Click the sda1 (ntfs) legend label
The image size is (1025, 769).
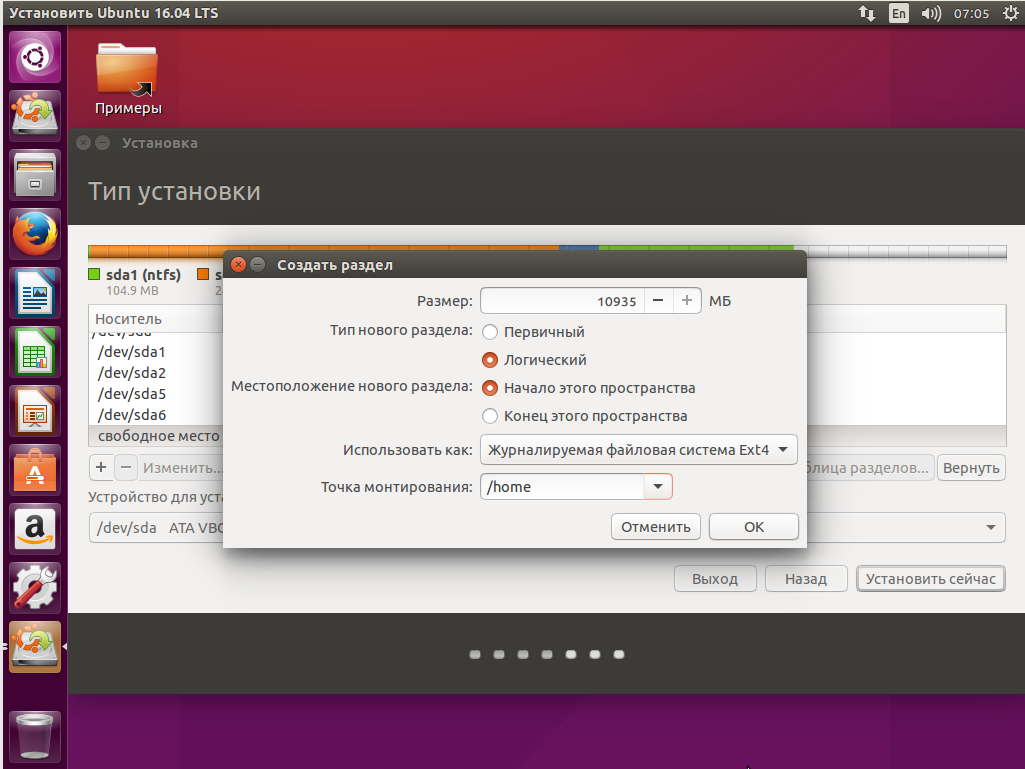pos(143,275)
